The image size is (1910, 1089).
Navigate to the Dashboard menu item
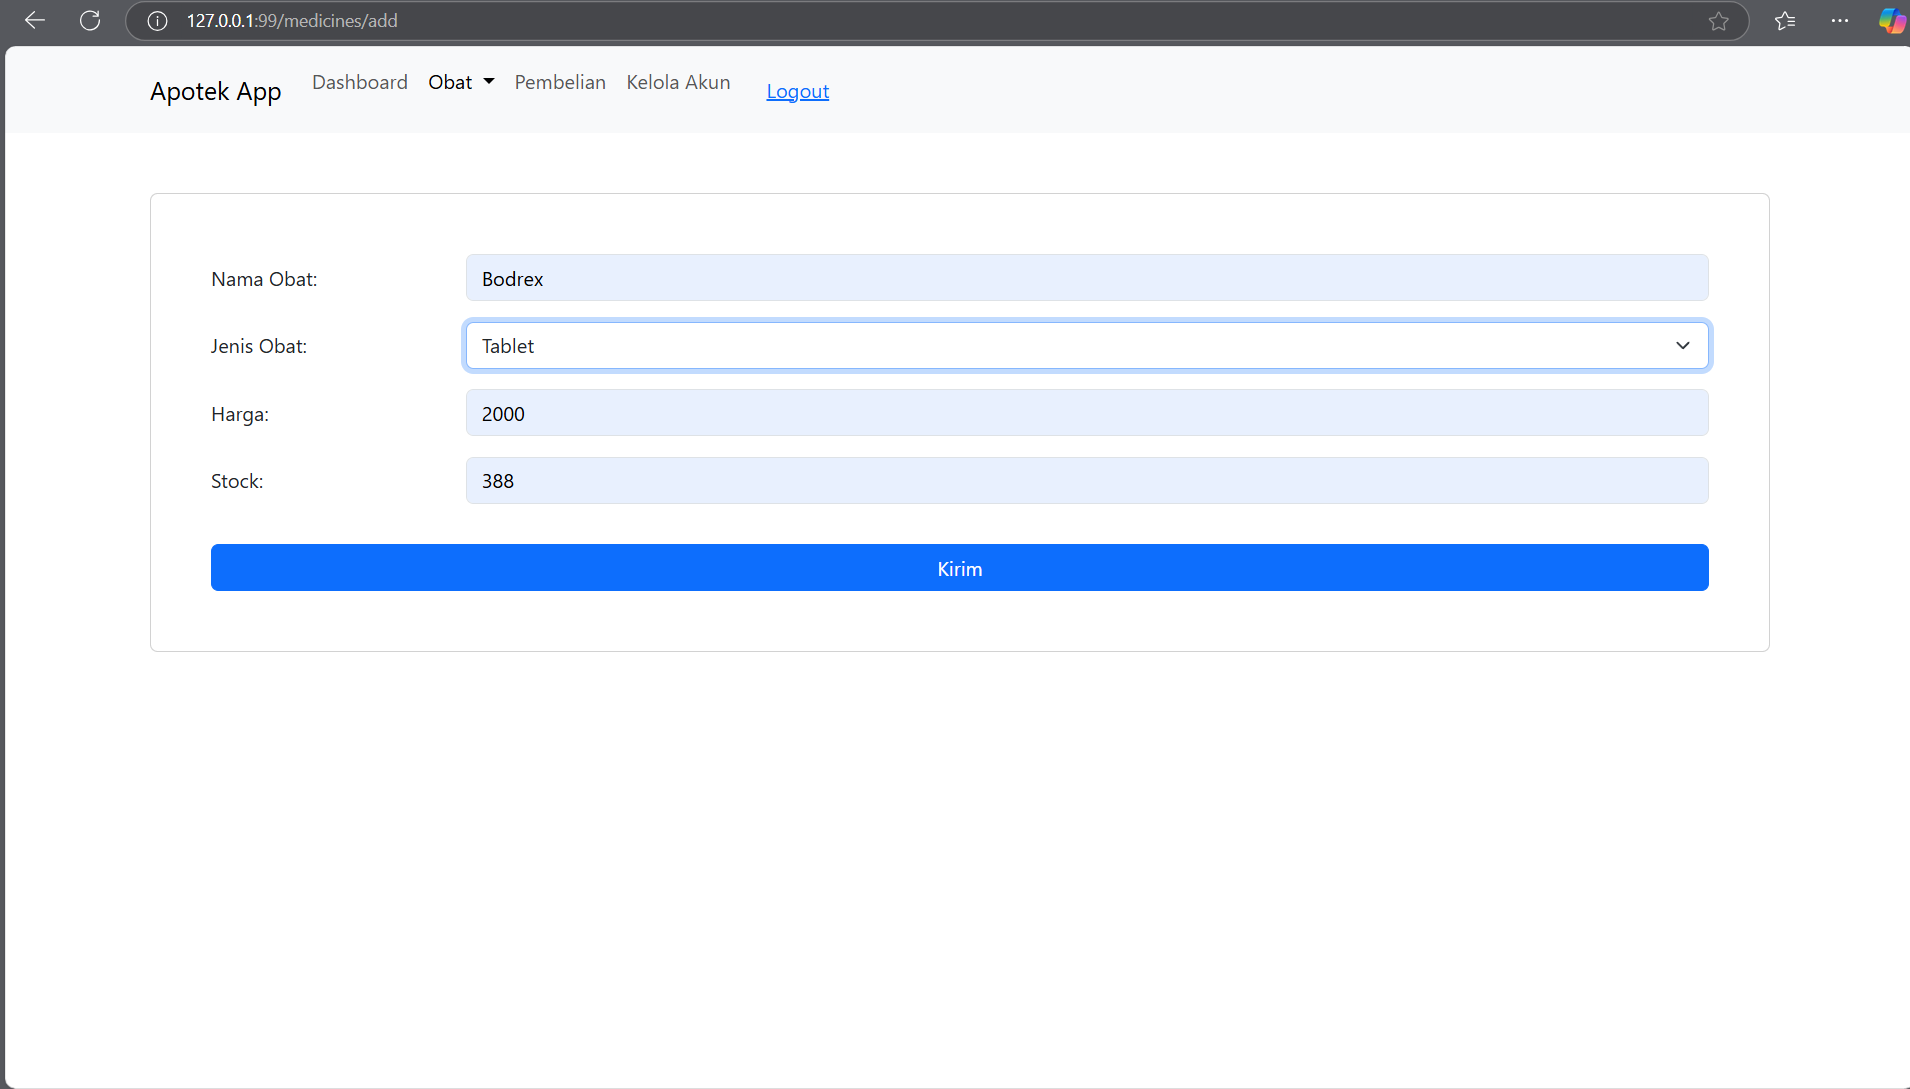point(359,82)
